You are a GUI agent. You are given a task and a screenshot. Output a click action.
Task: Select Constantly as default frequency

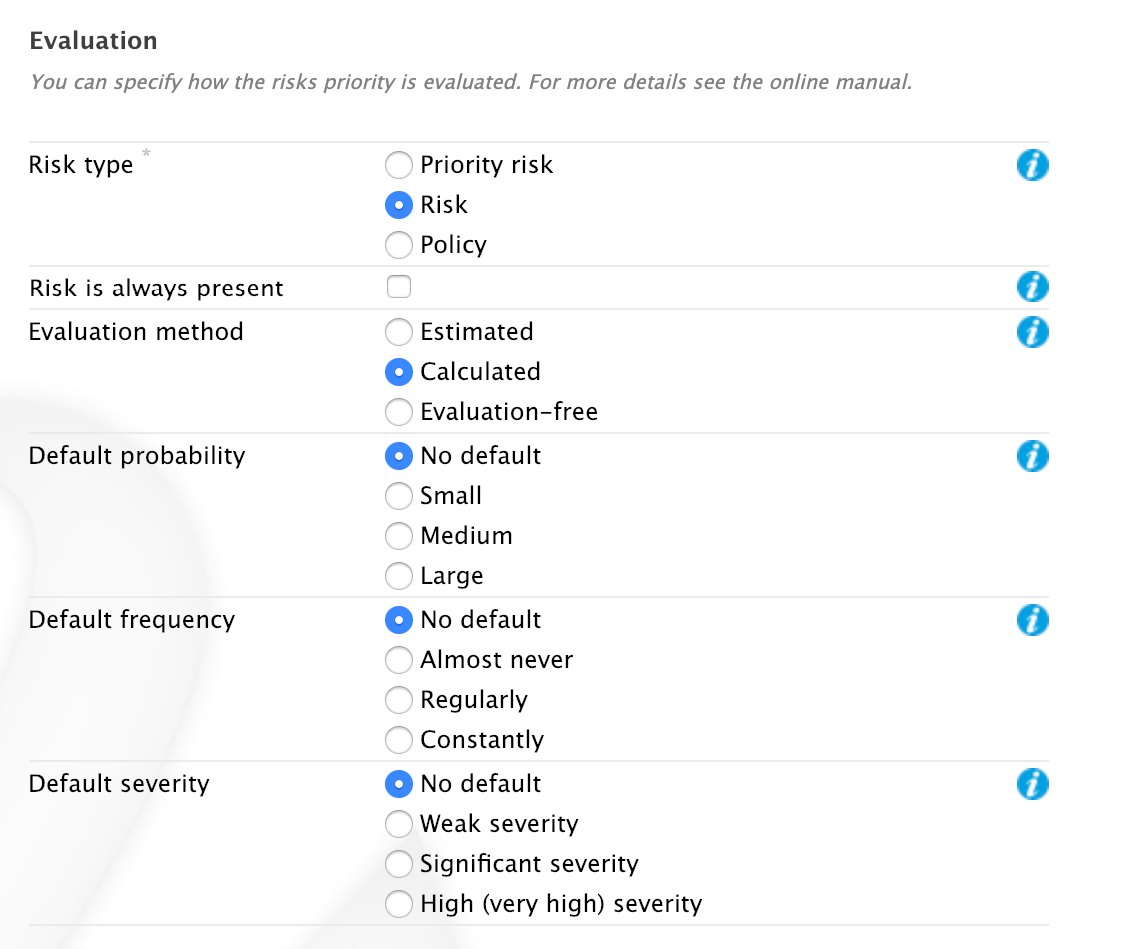(x=398, y=740)
